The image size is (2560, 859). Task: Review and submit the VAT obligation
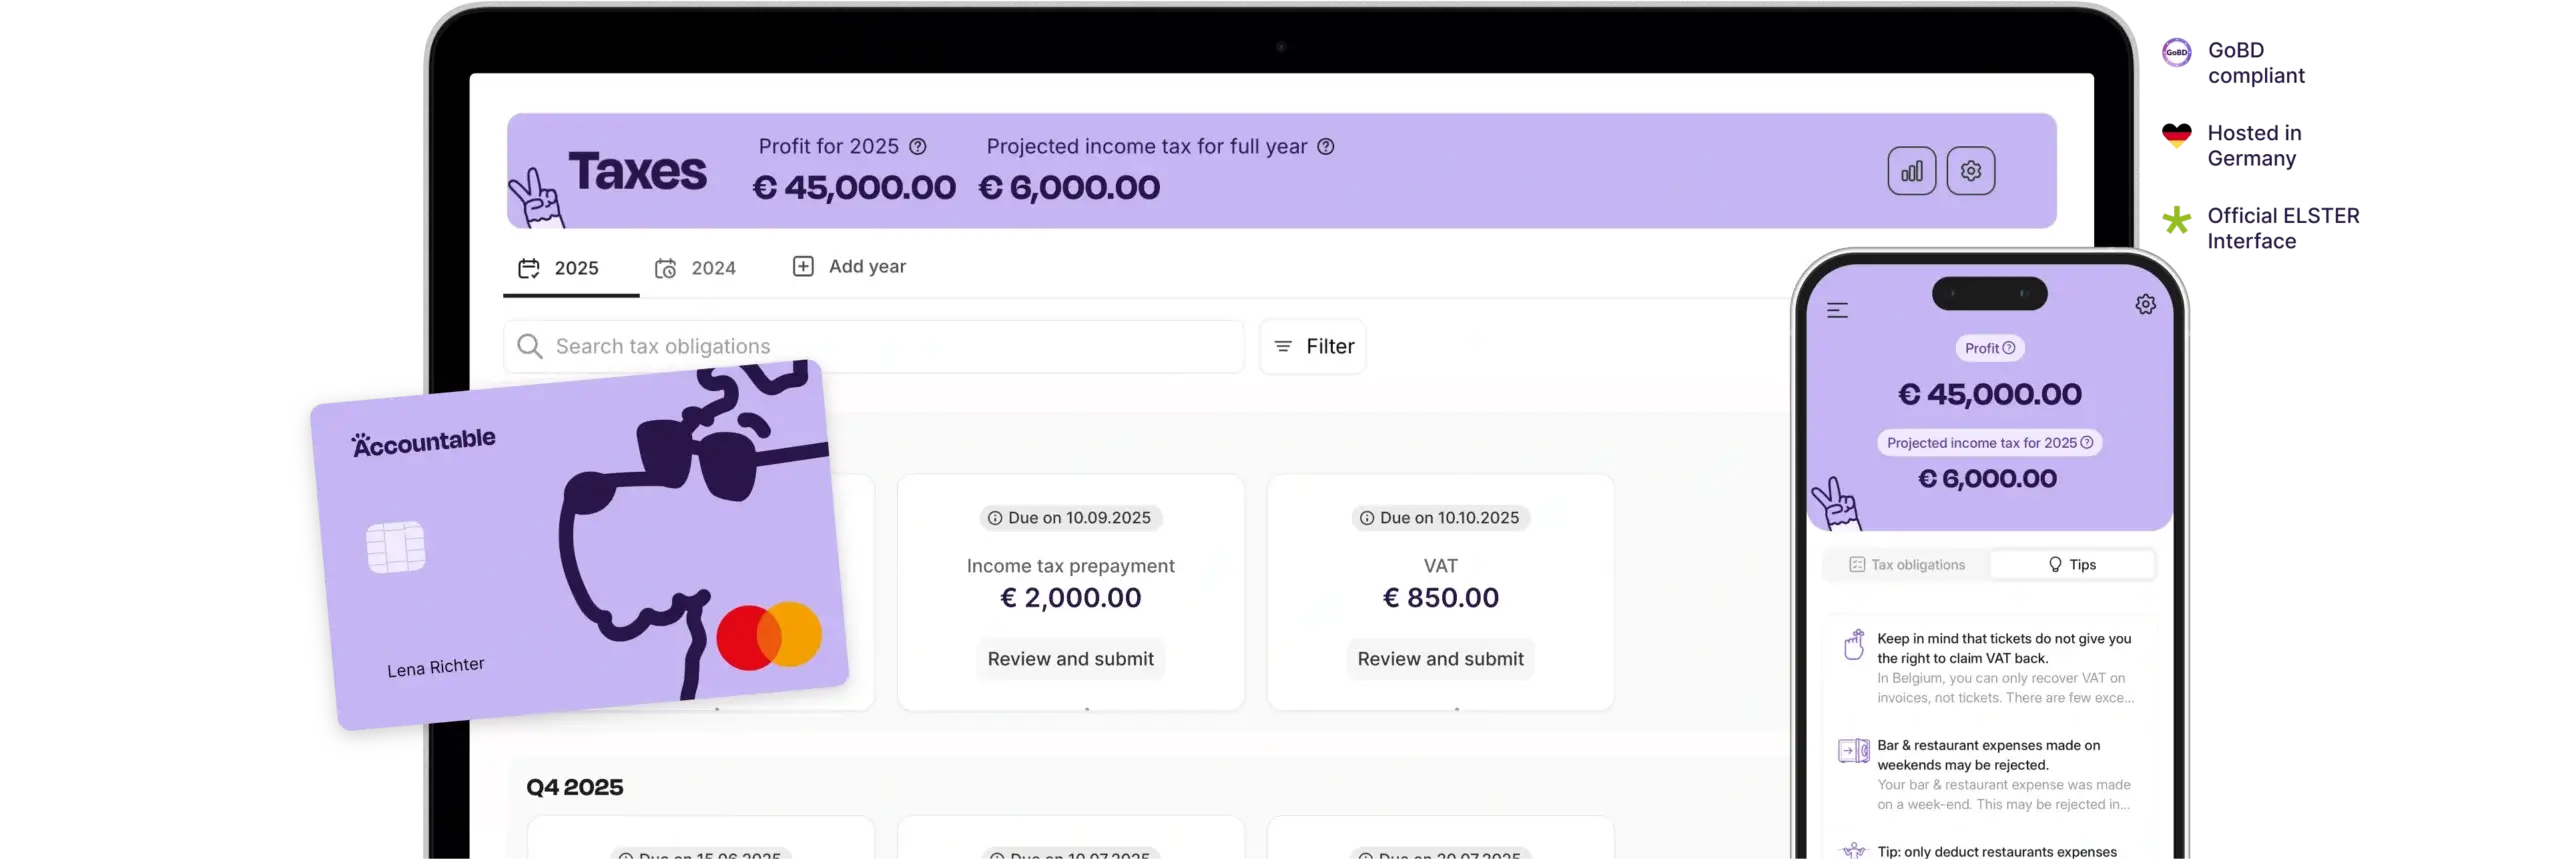tap(1440, 659)
